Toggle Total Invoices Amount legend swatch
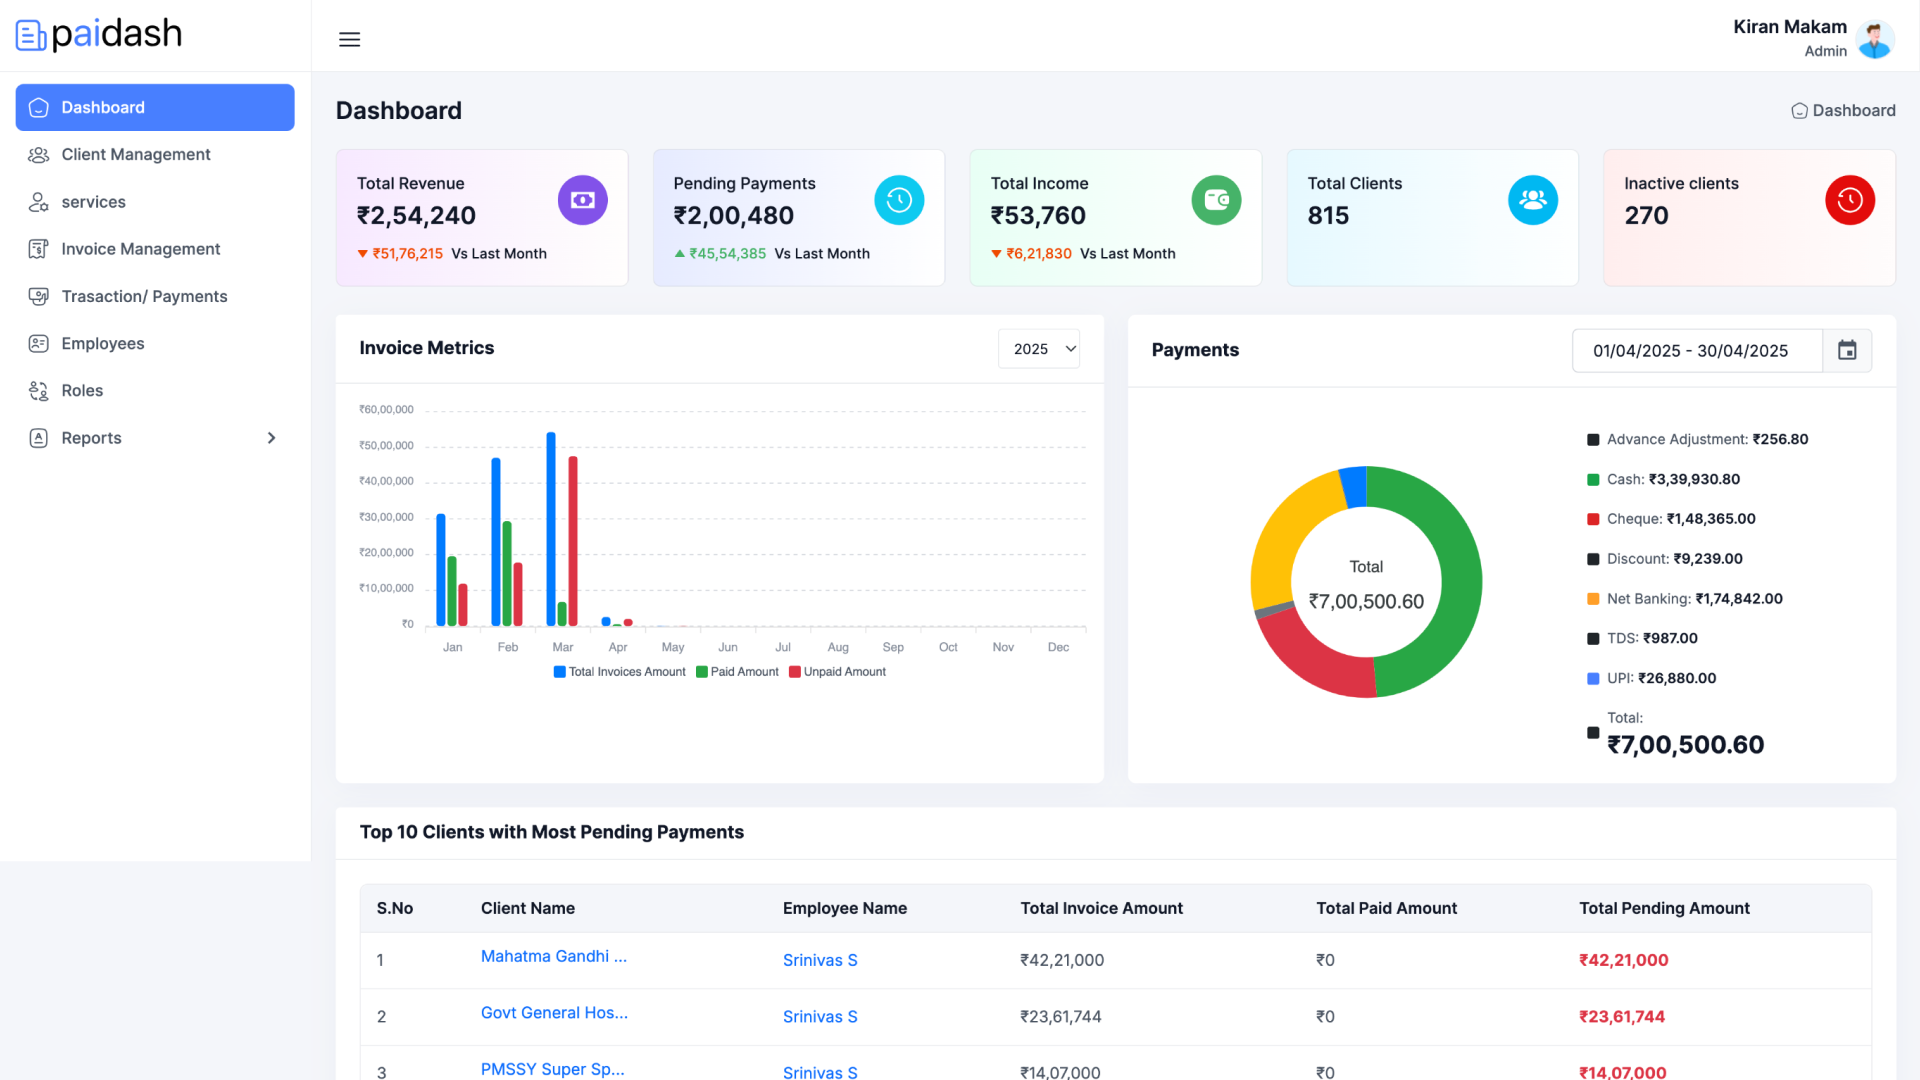The width and height of the screenshot is (1920, 1080). tap(560, 672)
